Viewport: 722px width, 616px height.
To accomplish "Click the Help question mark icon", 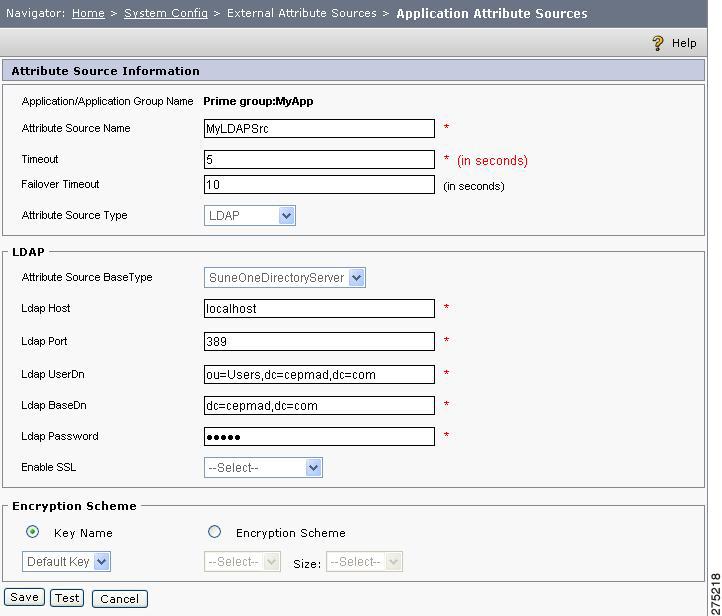I will 658,43.
